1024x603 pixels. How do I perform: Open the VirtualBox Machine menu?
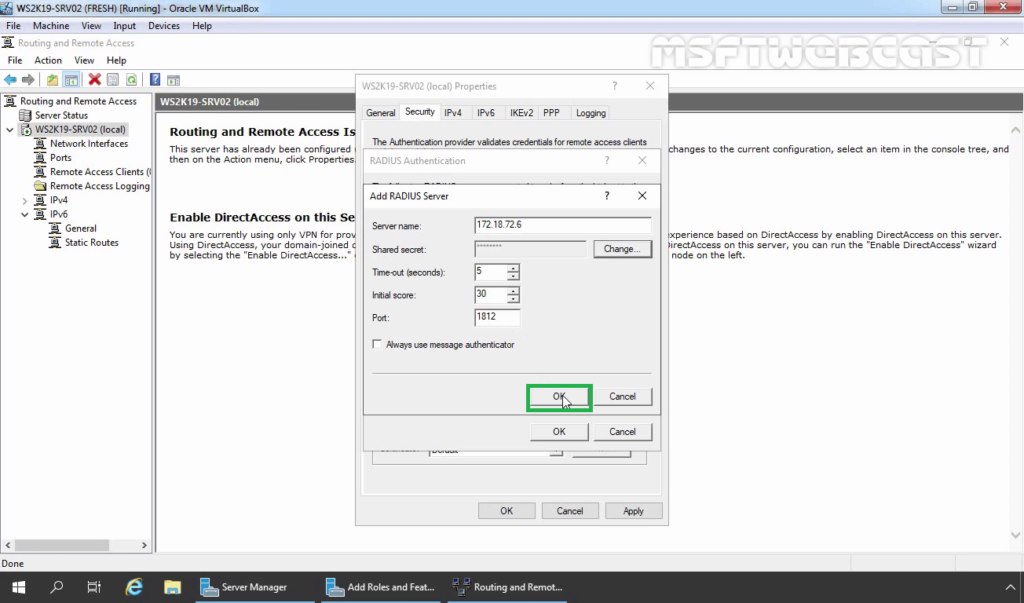point(51,25)
